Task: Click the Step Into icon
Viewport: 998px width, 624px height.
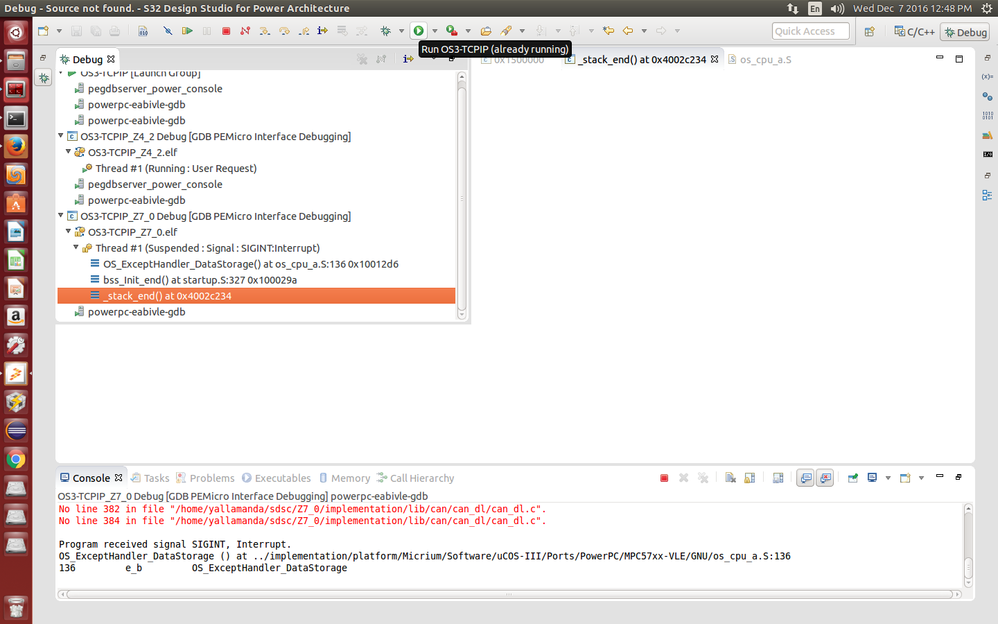Action: click(265, 31)
